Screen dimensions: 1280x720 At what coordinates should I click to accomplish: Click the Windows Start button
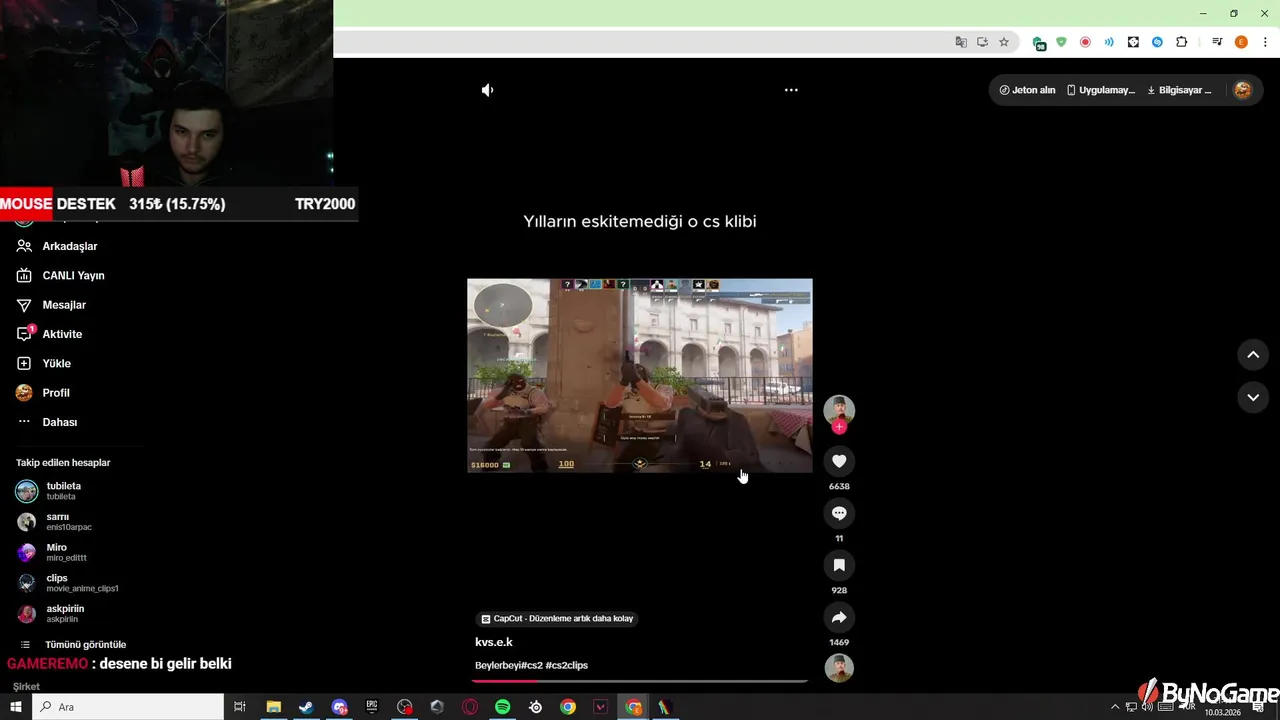(16, 707)
